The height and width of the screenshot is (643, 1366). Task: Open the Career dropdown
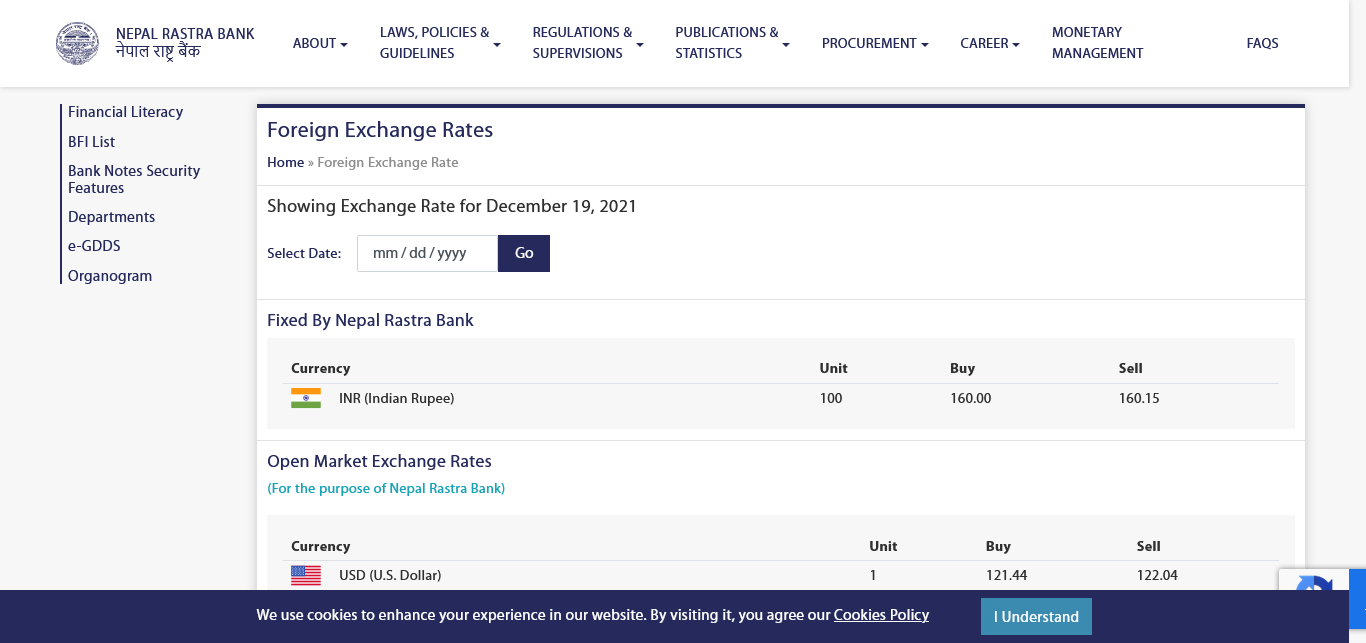pyautogui.click(x=989, y=43)
